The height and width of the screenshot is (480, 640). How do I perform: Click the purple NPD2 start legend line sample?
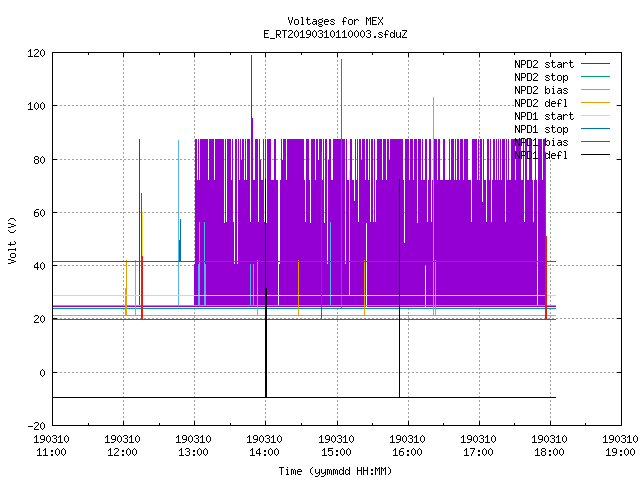point(595,64)
